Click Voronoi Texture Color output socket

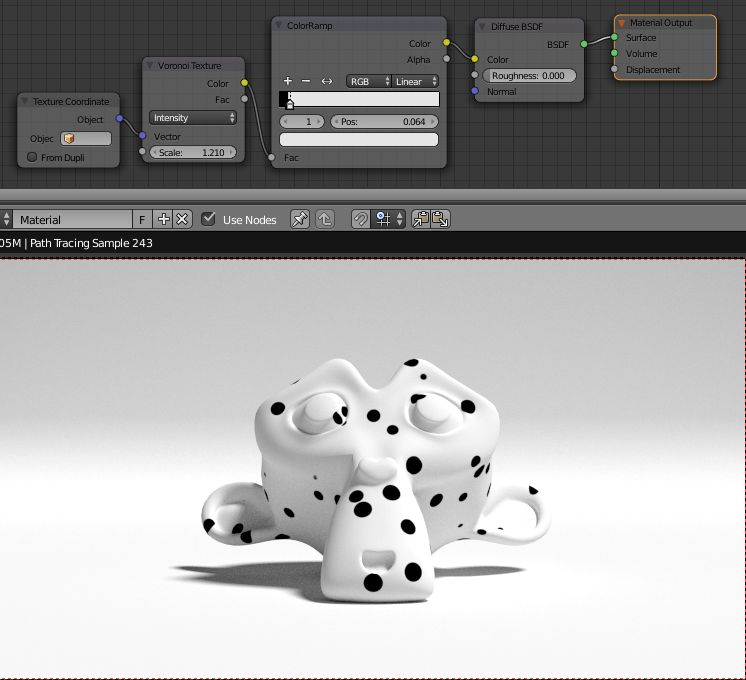[244, 82]
